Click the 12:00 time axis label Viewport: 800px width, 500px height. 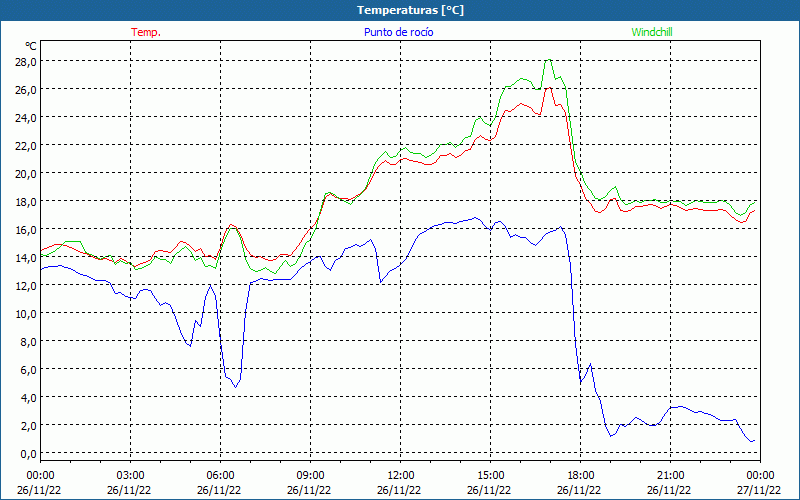[x=401, y=476]
